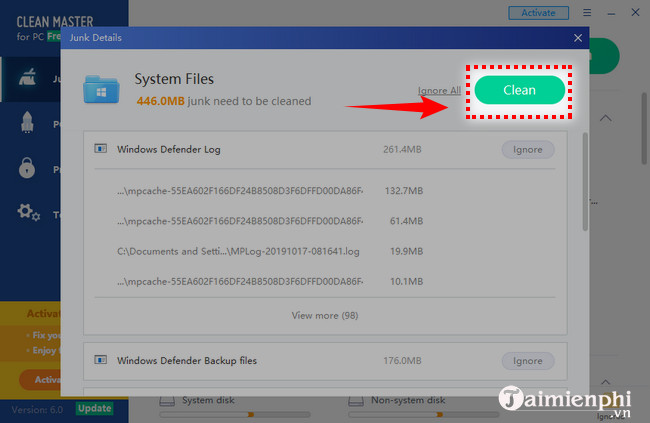The image size is (650, 423).
Task: Click the Junk Details dialog scrollbar
Action: [585, 182]
